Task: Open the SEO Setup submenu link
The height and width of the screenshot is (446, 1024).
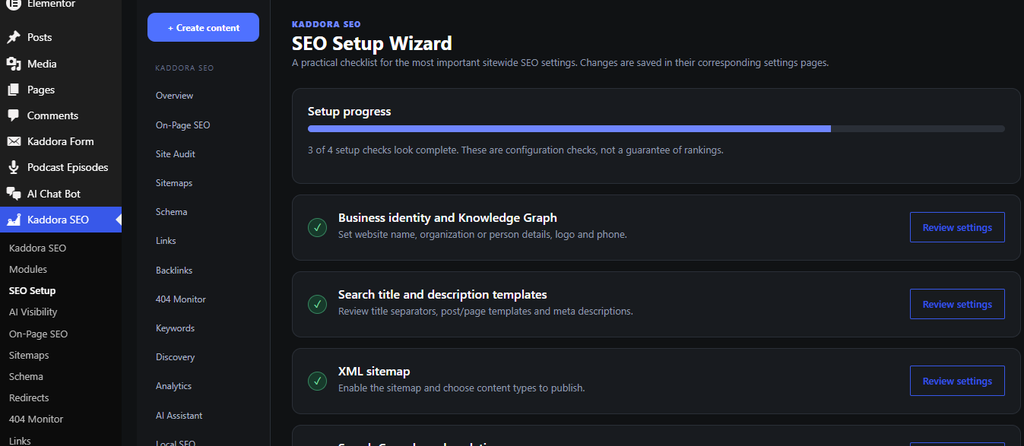Action: (32, 291)
